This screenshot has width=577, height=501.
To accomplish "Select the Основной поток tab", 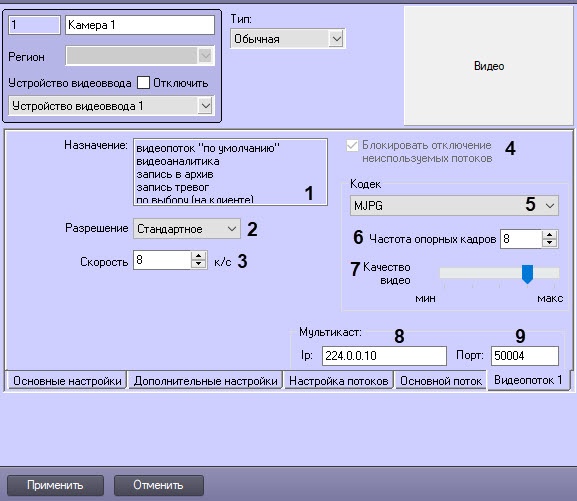I will 440,381.
